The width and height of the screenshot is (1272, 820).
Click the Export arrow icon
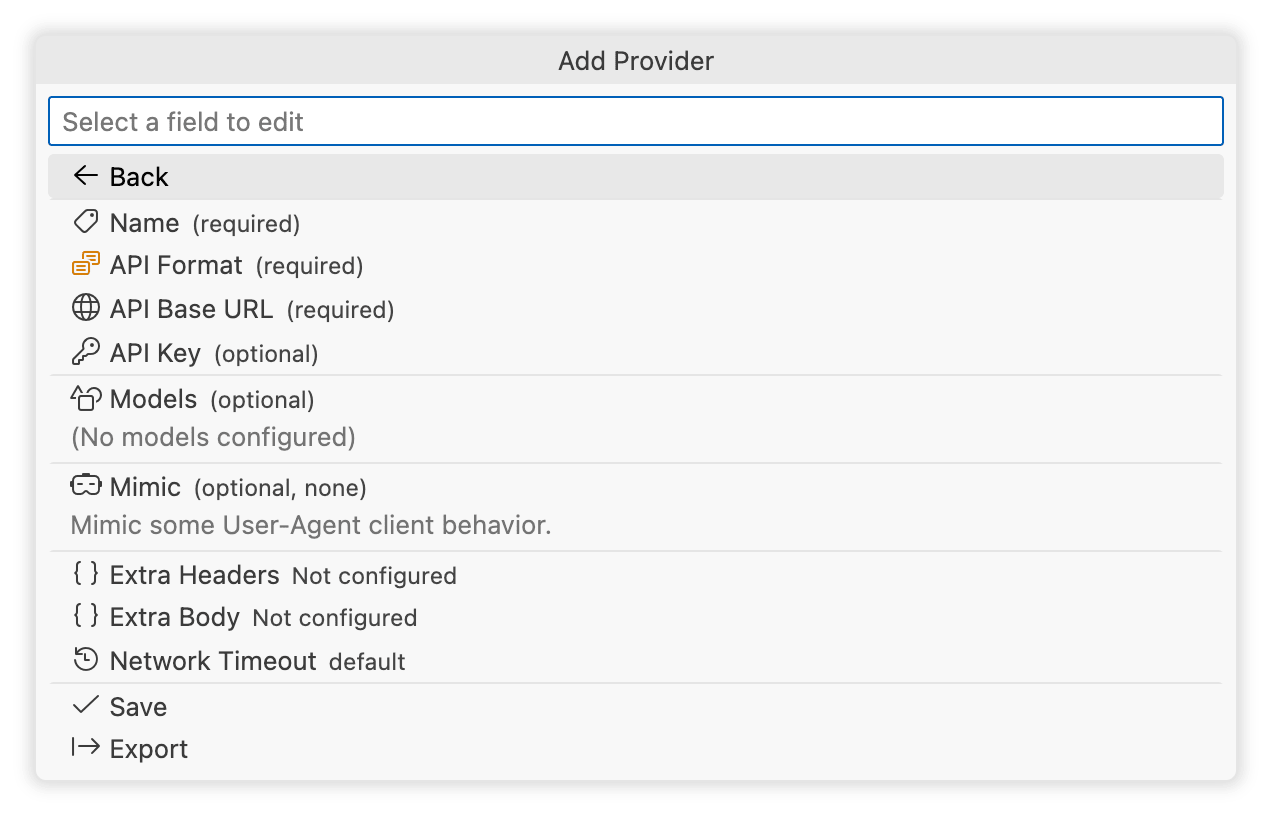coord(86,748)
